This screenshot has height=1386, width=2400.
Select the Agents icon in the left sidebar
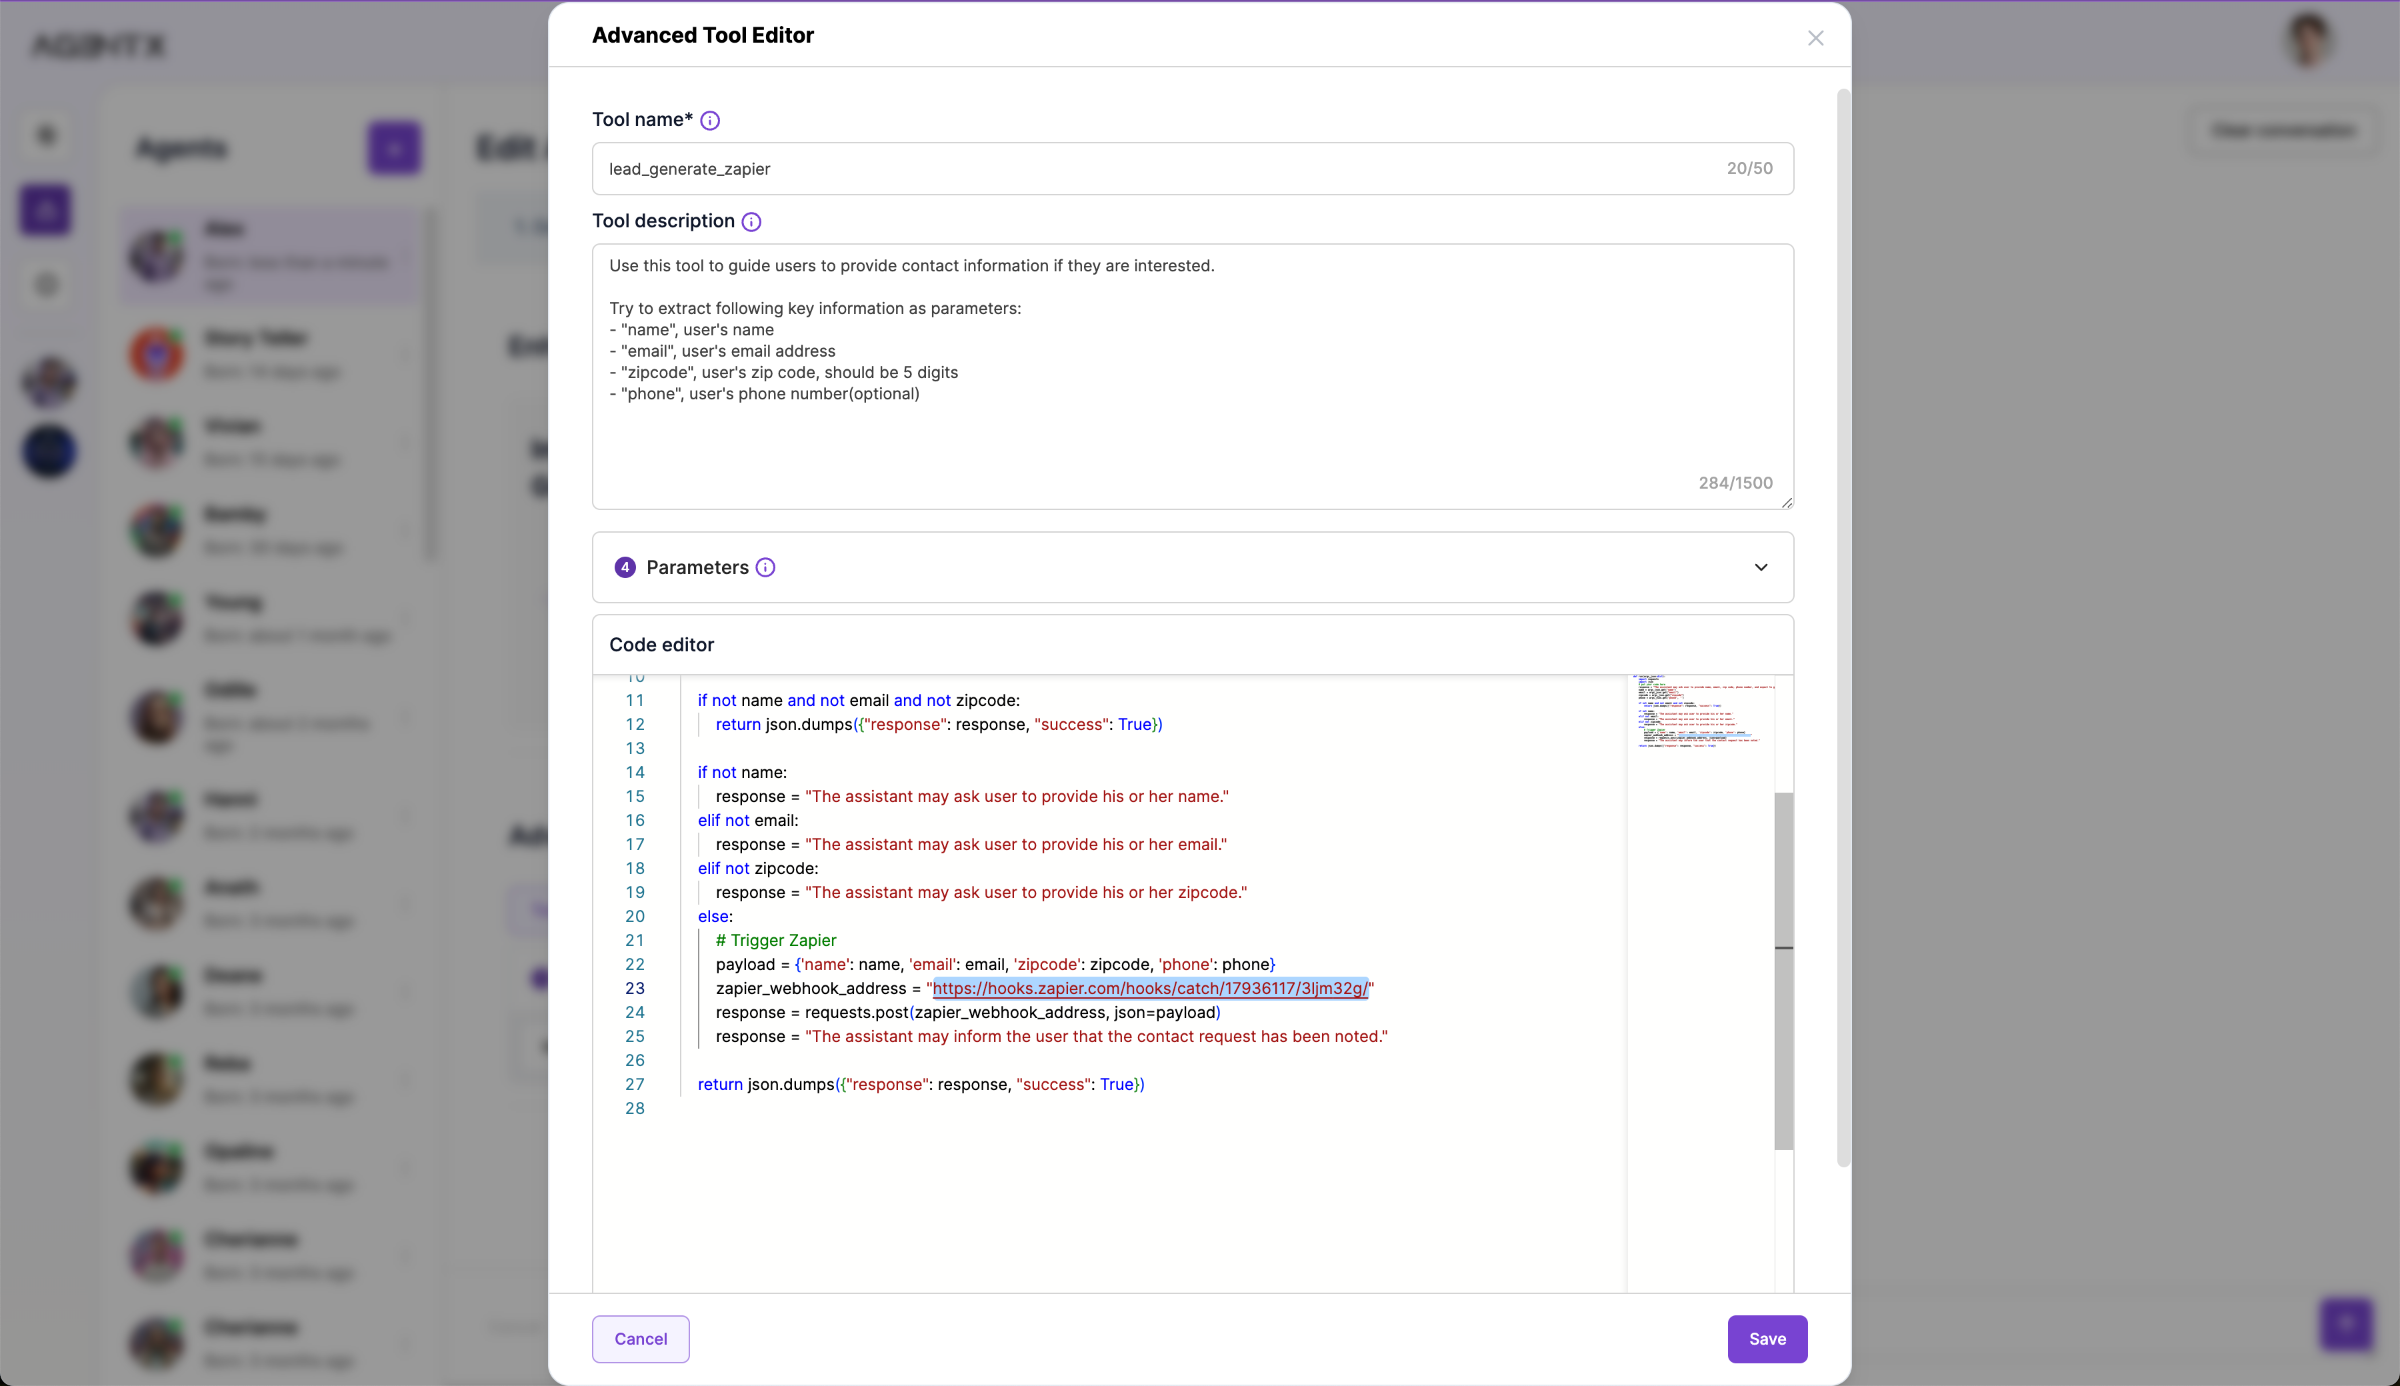(x=46, y=209)
